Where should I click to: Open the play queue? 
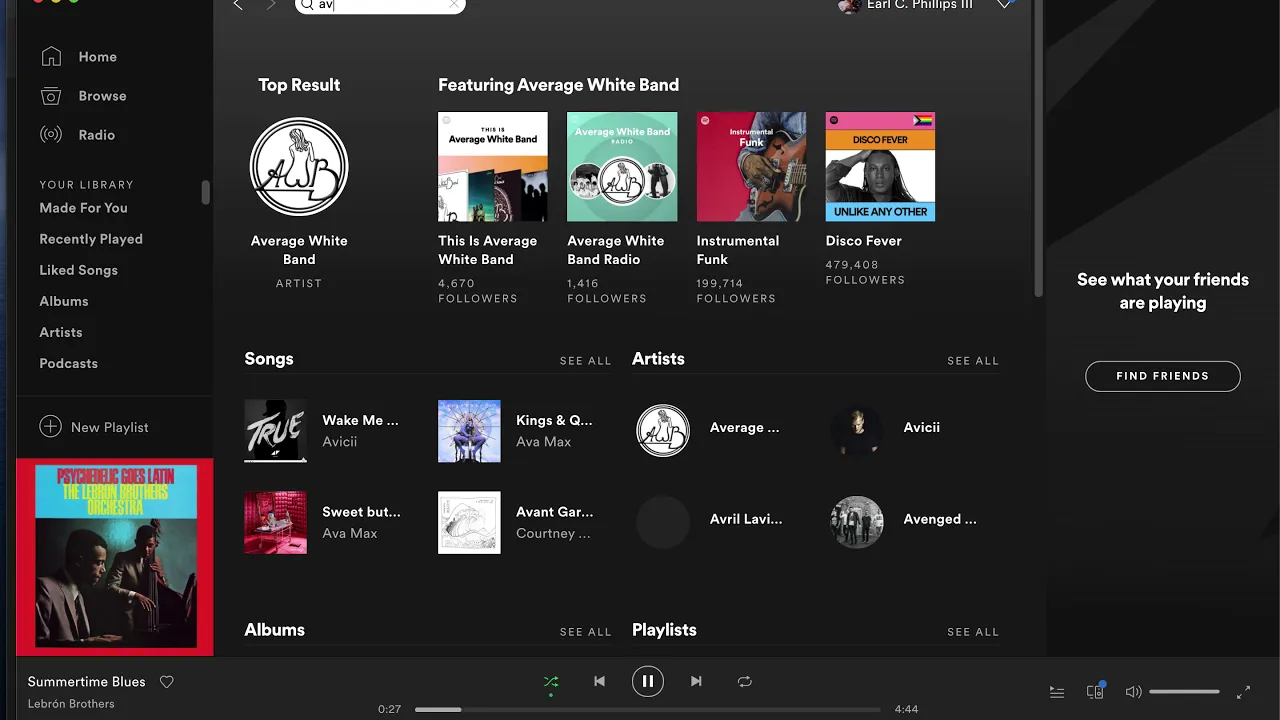pyautogui.click(x=1057, y=692)
